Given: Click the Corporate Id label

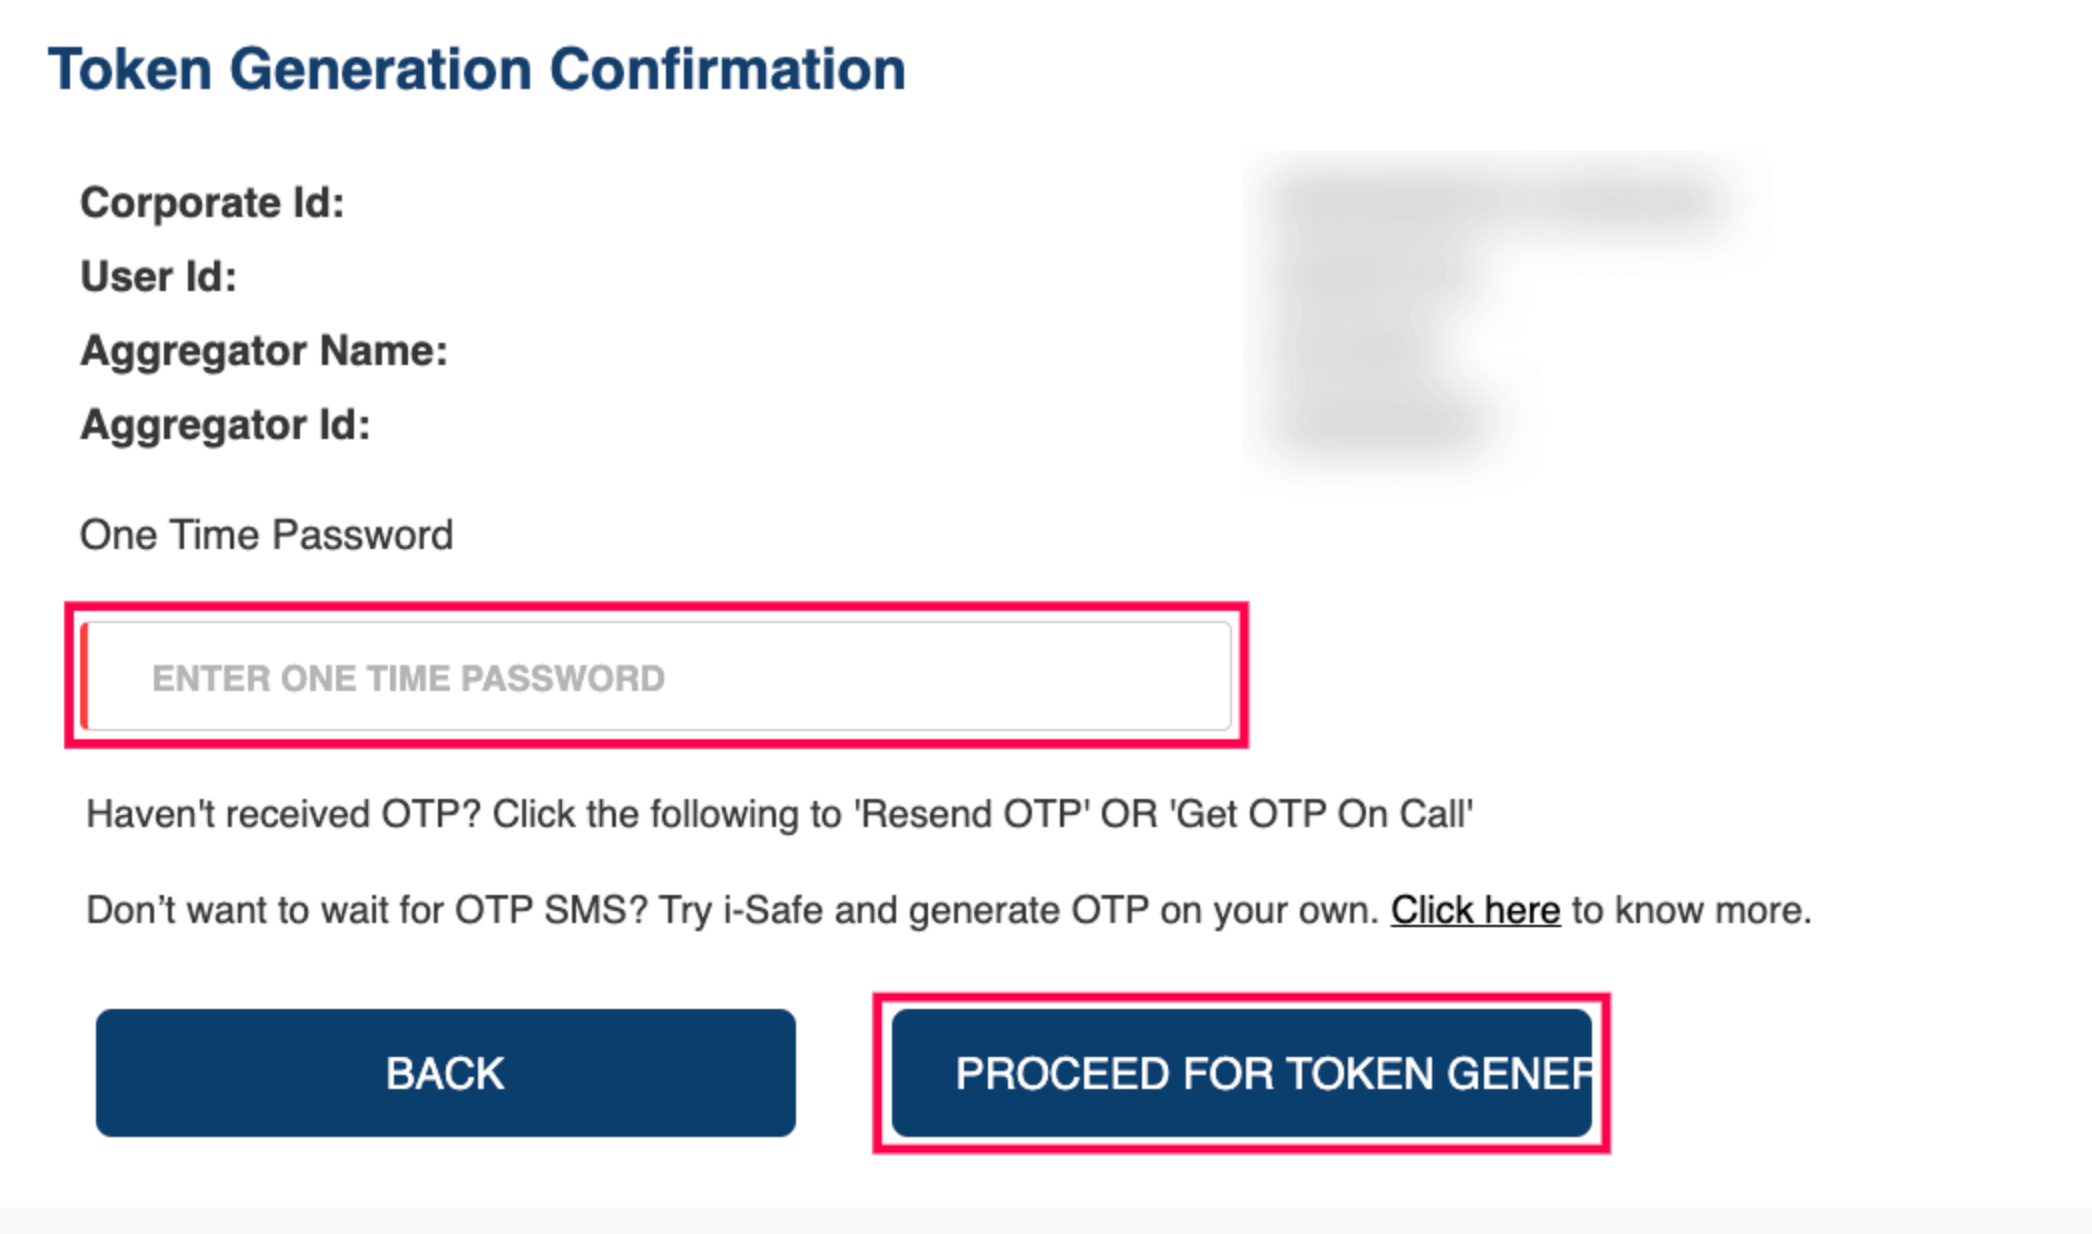Looking at the screenshot, I should [x=210, y=203].
